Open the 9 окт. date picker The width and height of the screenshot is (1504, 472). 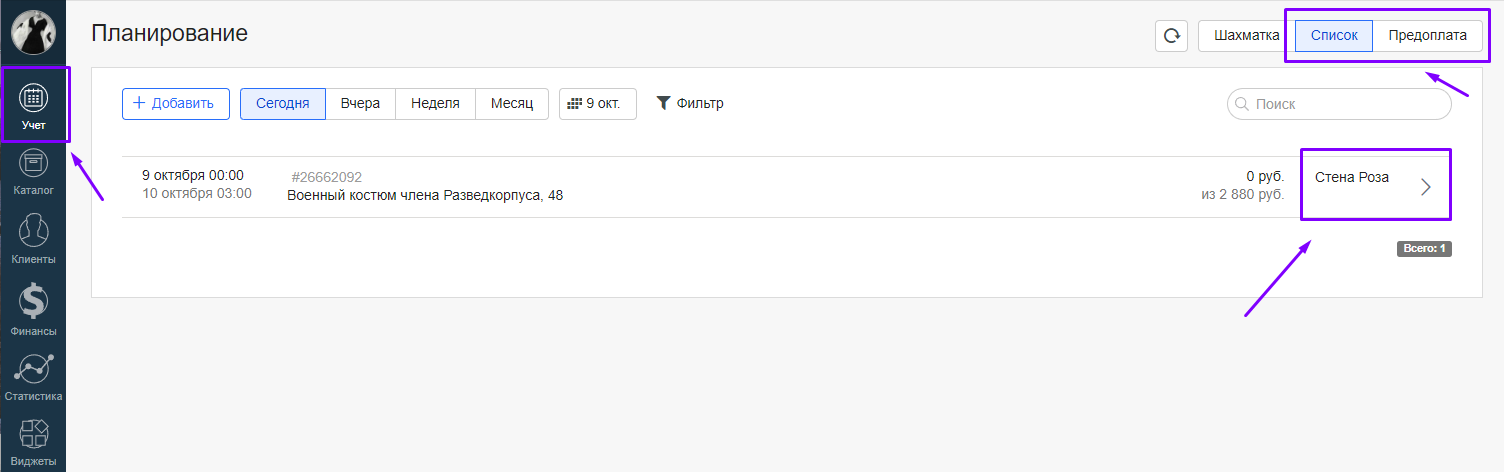[x=597, y=104]
